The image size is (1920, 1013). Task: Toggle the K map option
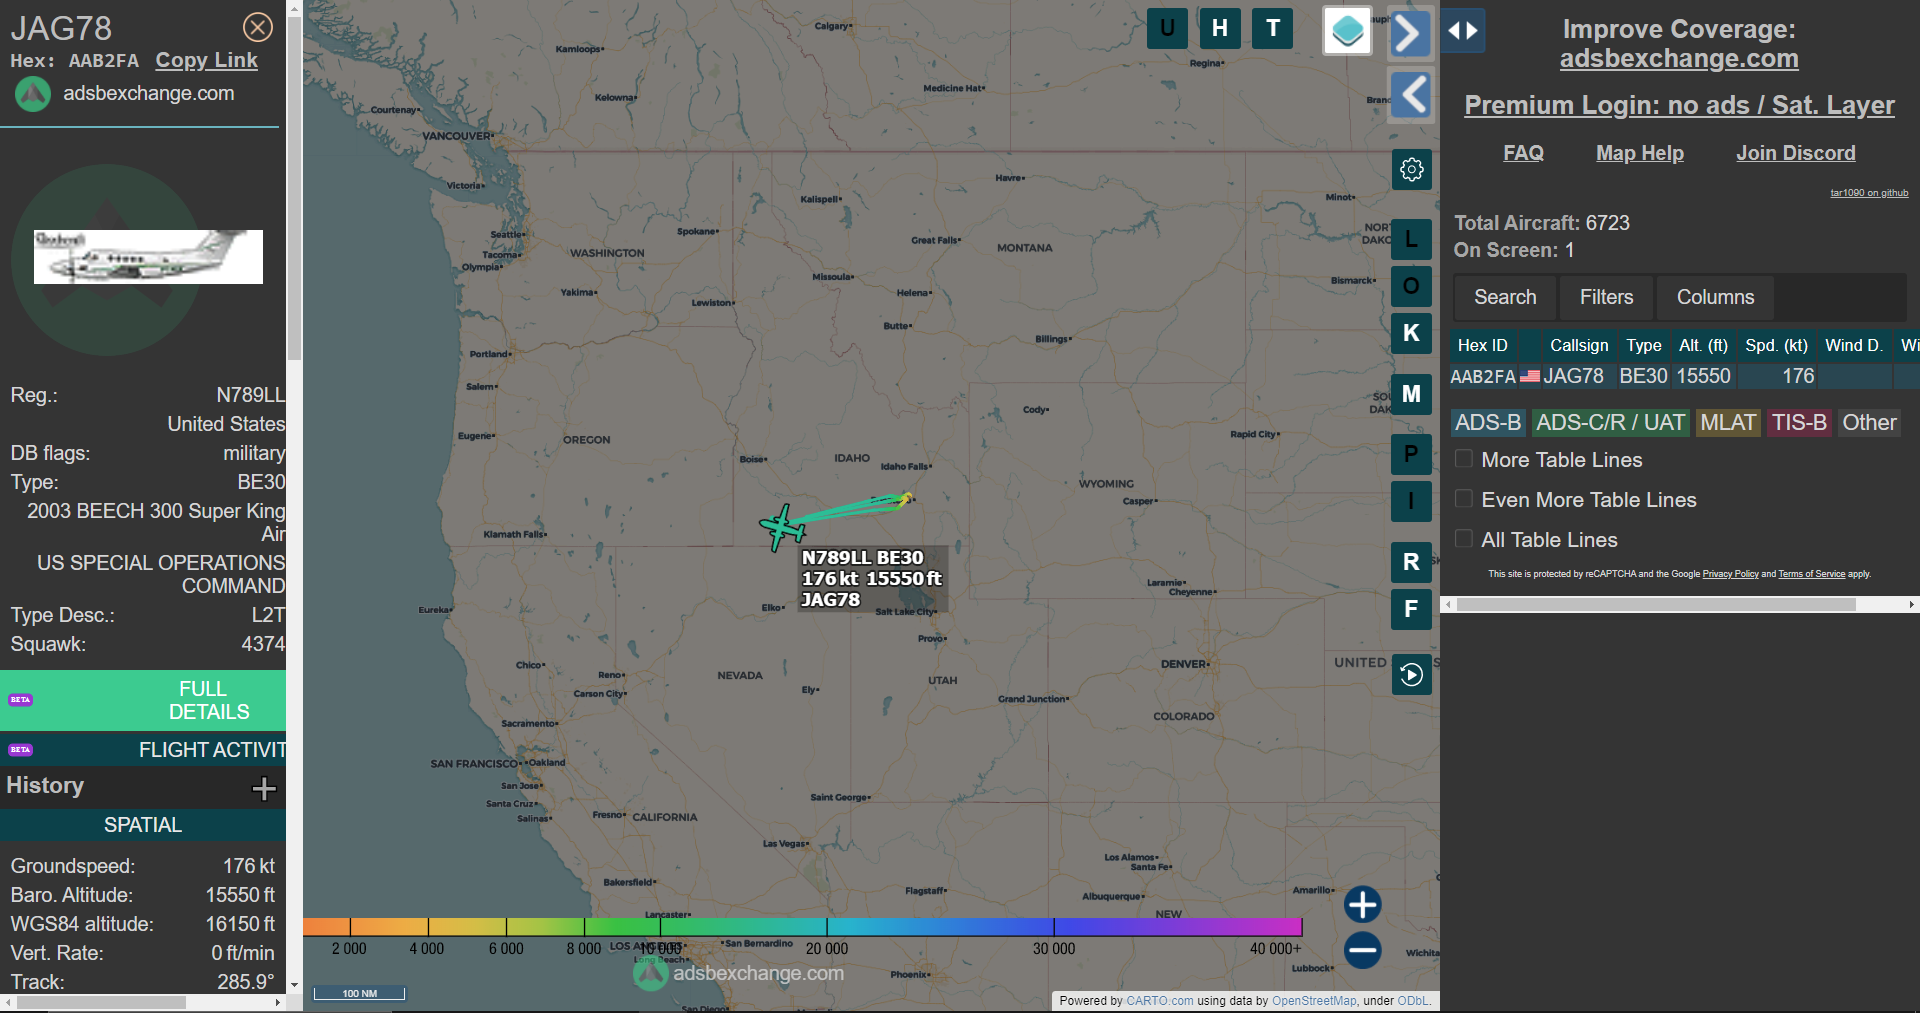1411,333
